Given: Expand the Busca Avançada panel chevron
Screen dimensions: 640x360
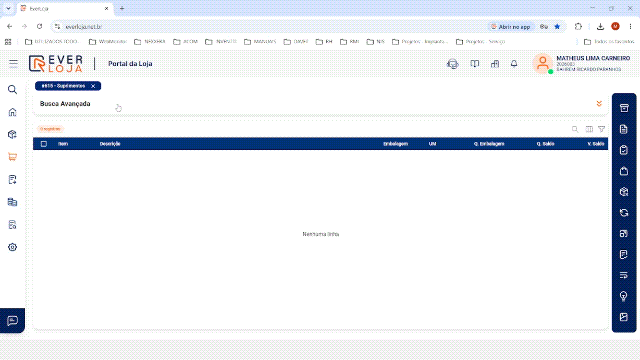Looking at the screenshot, I should pos(599,104).
